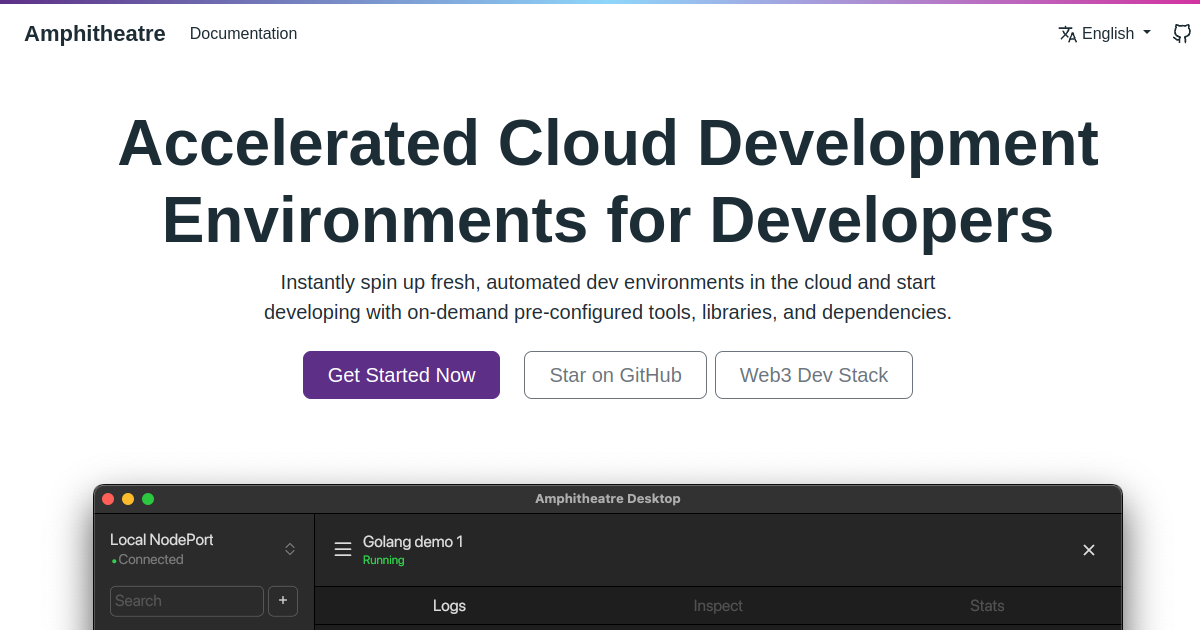Click the Running status text
Screen dimensions: 1200x630
(384, 560)
